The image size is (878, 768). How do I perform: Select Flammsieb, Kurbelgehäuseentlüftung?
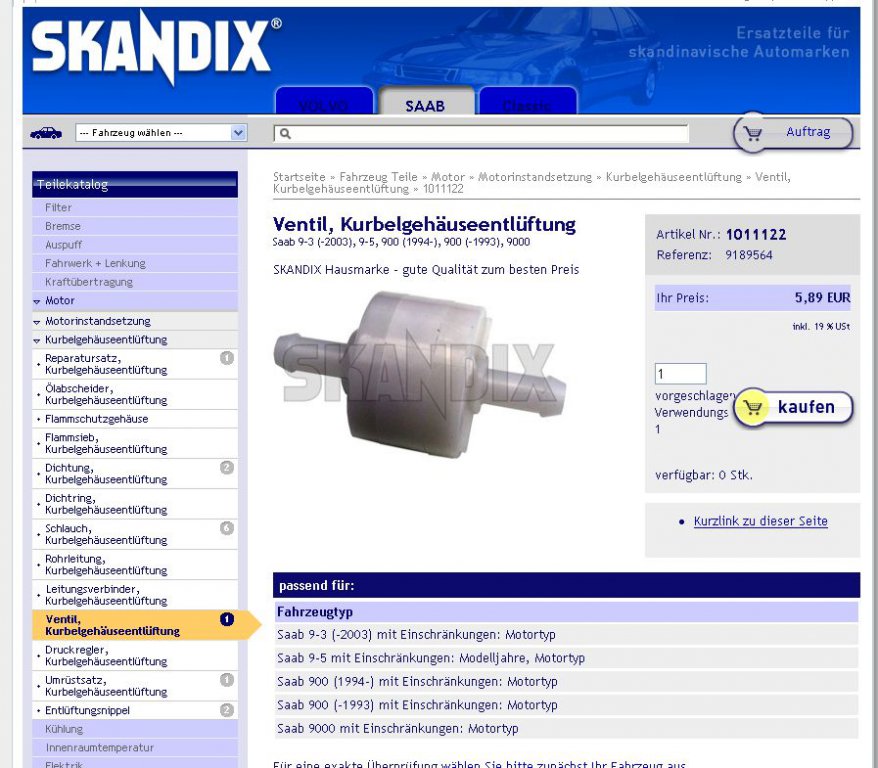pos(135,443)
